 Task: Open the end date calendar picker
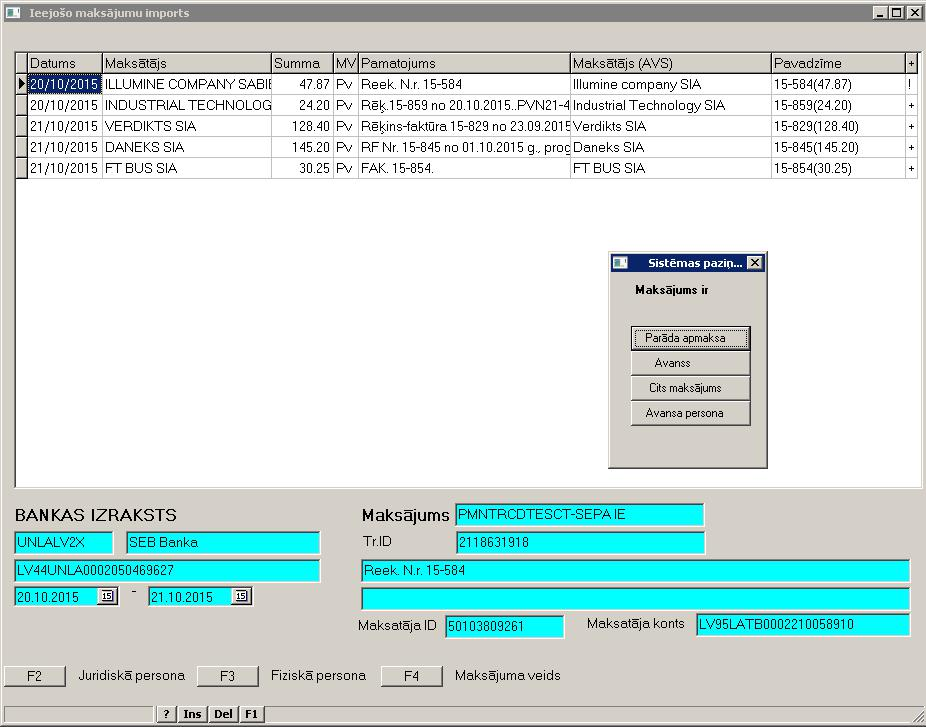pos(241,596)
